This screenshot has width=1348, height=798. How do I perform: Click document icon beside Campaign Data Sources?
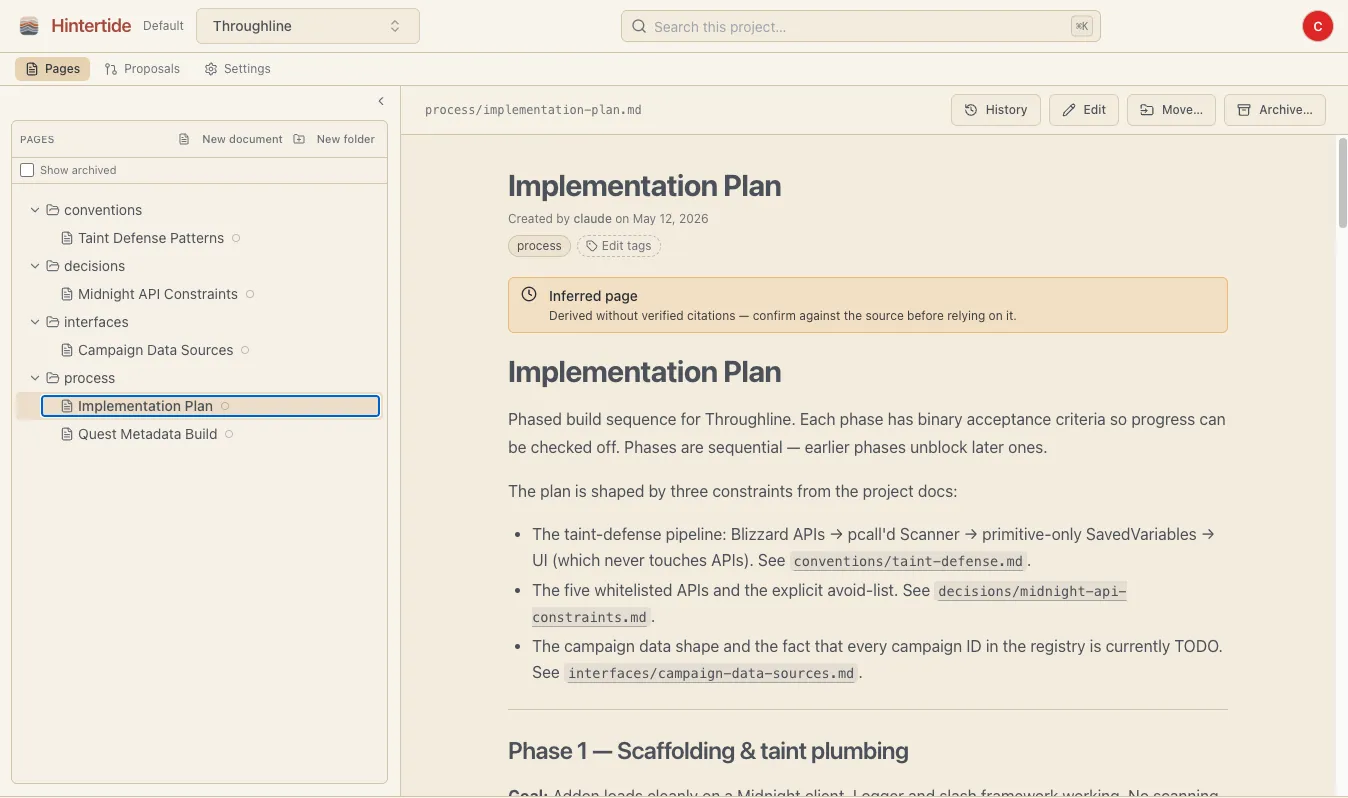point(67,350)
